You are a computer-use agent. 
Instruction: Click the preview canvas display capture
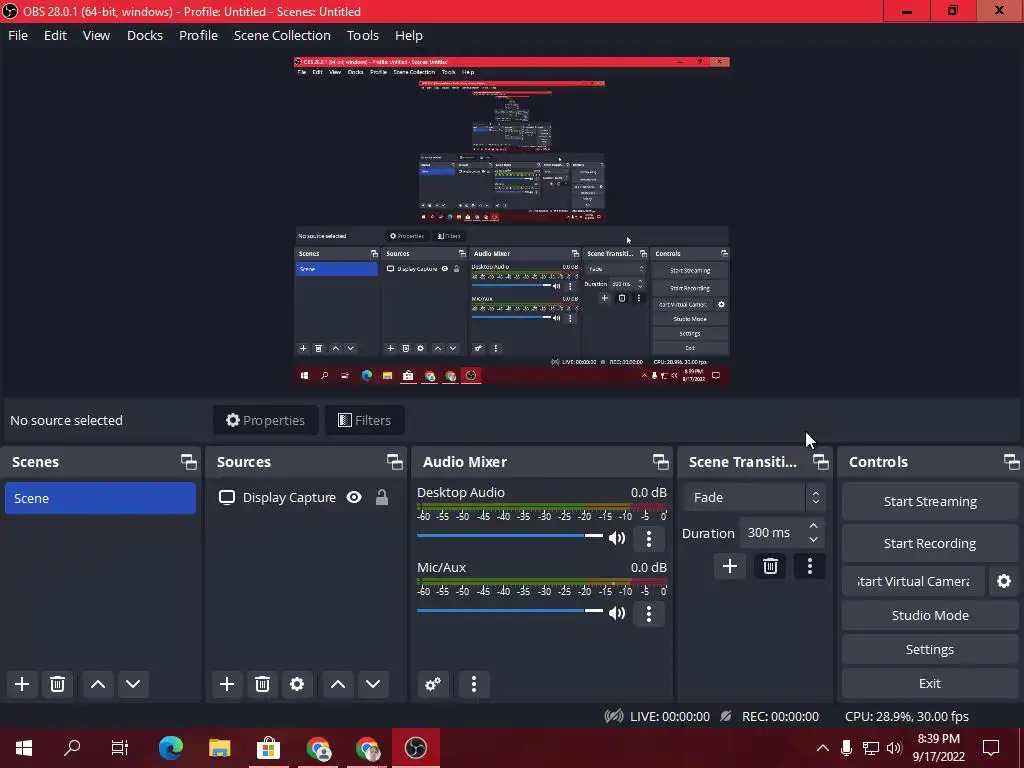511,221
